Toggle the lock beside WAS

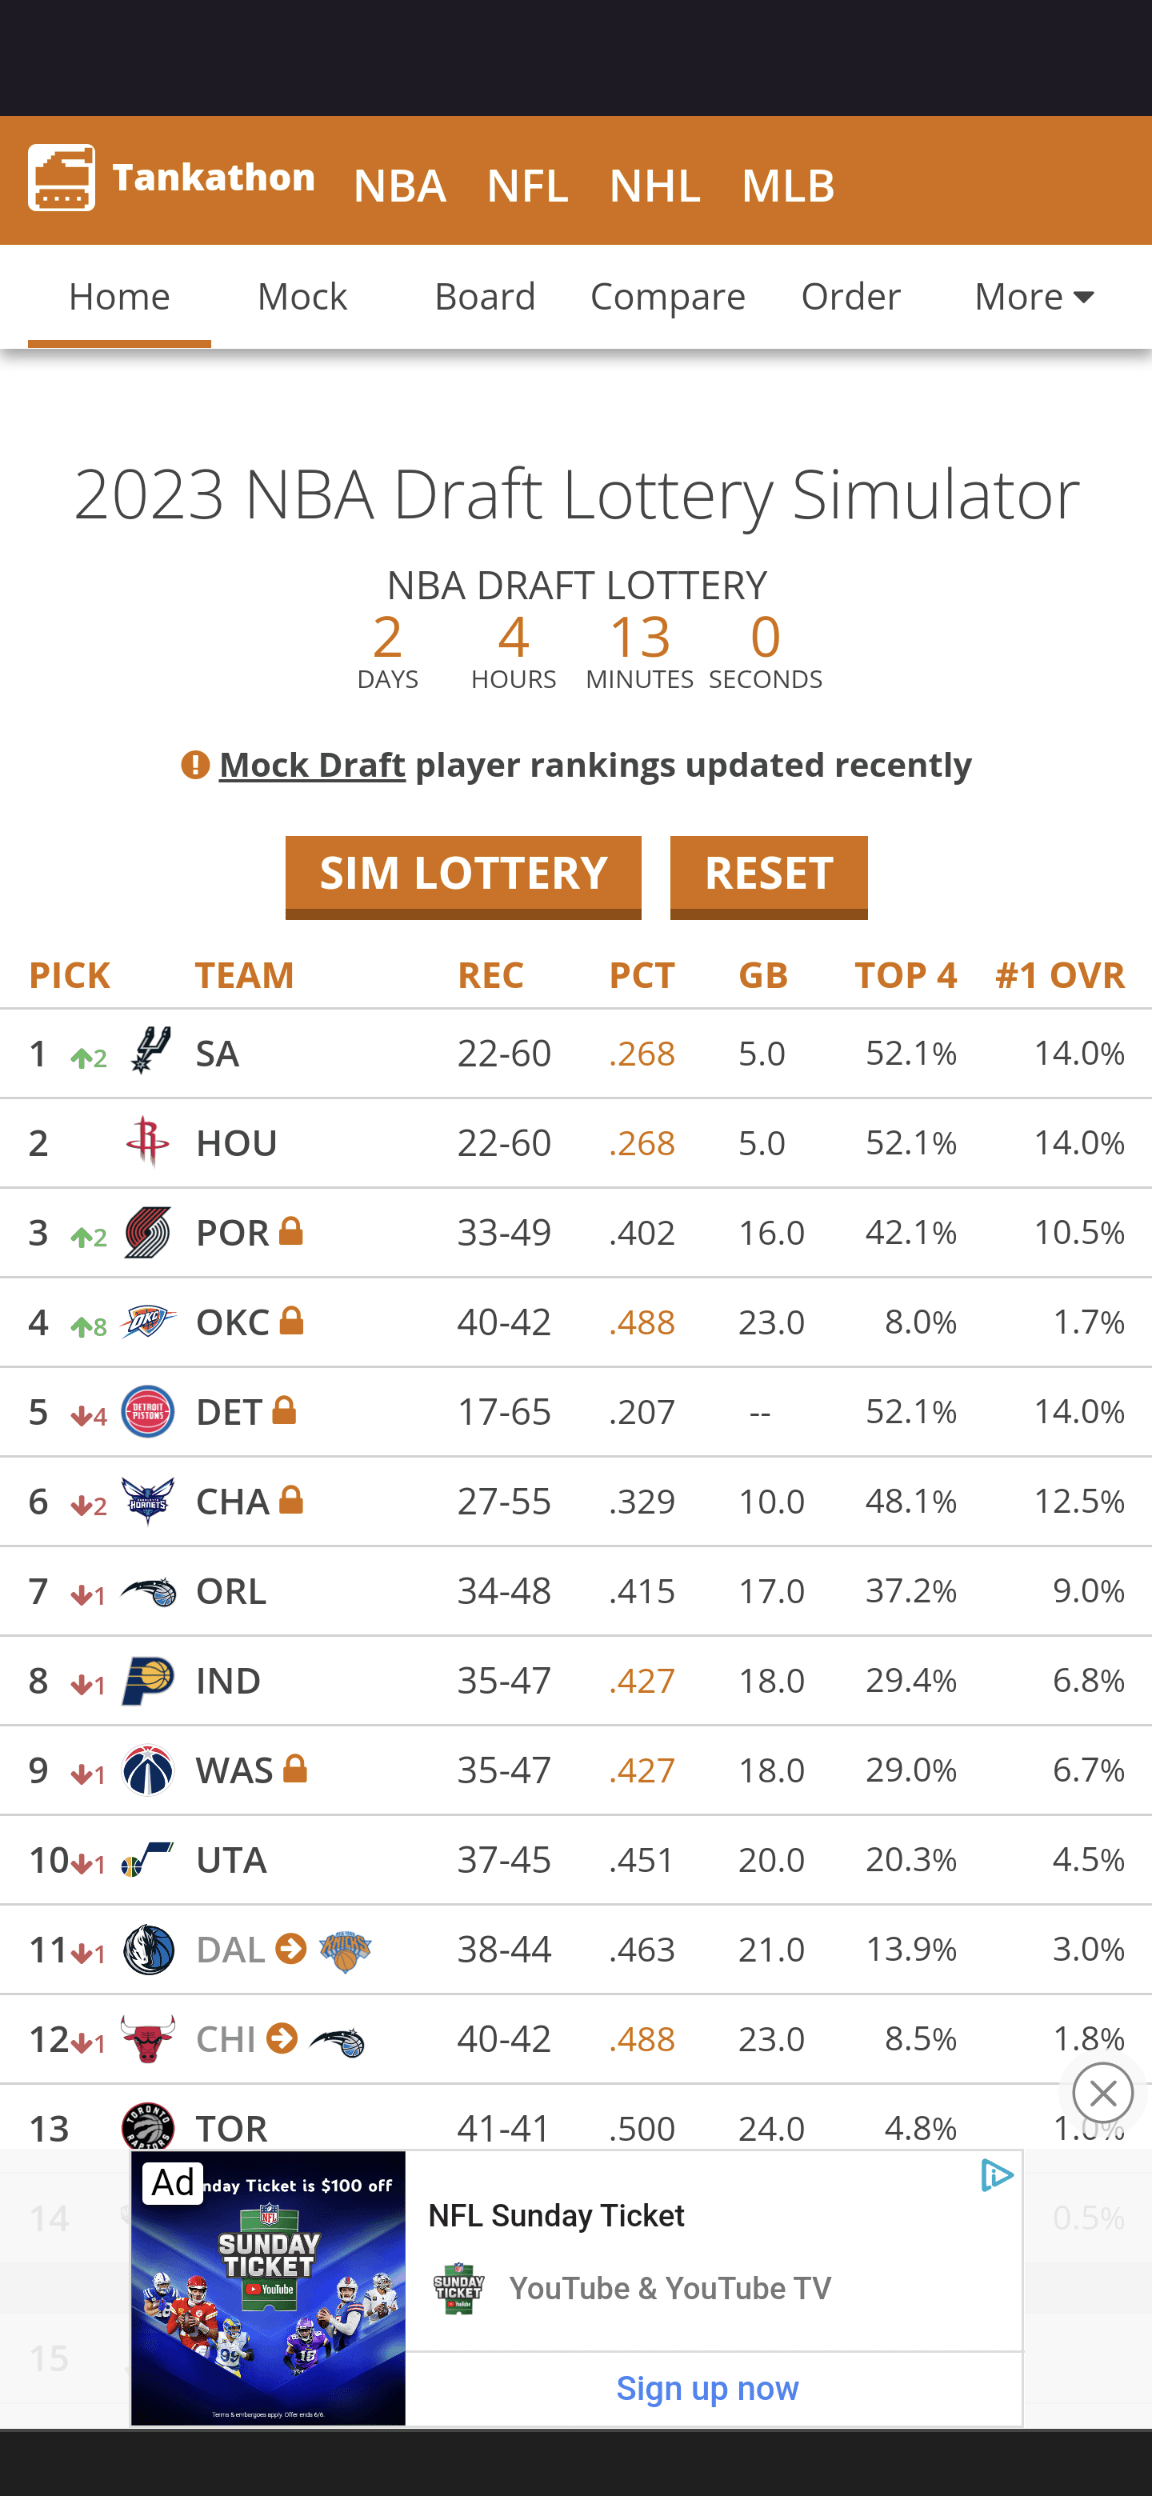(x=295, y=1769)
